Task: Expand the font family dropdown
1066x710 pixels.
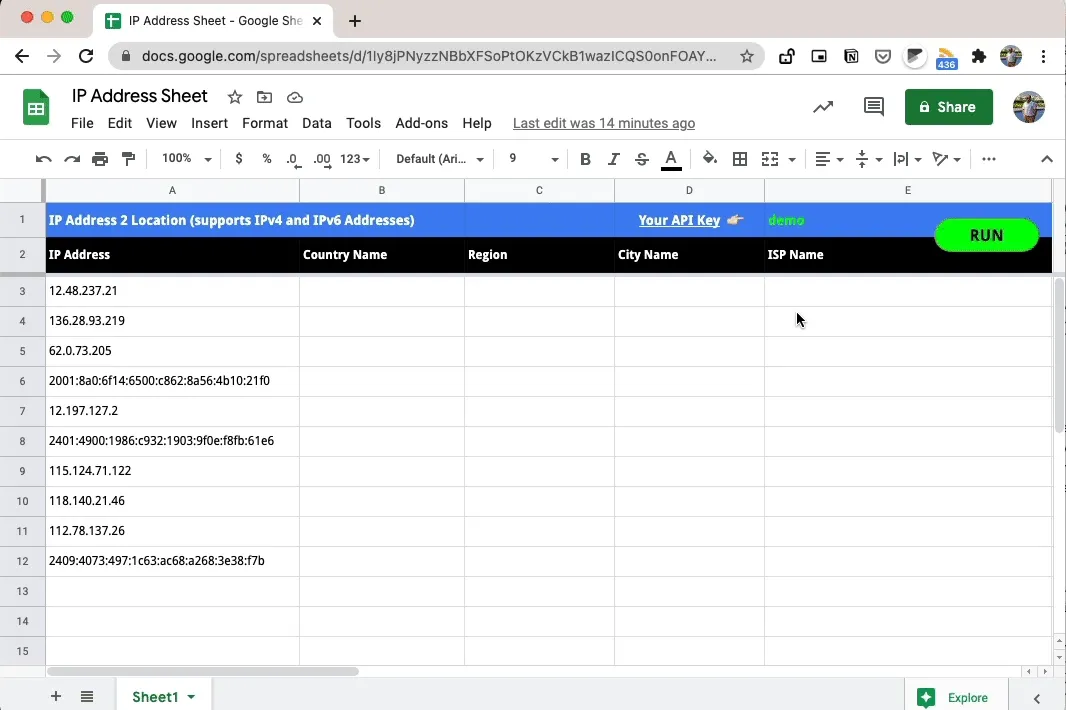Action: (440, 159)
